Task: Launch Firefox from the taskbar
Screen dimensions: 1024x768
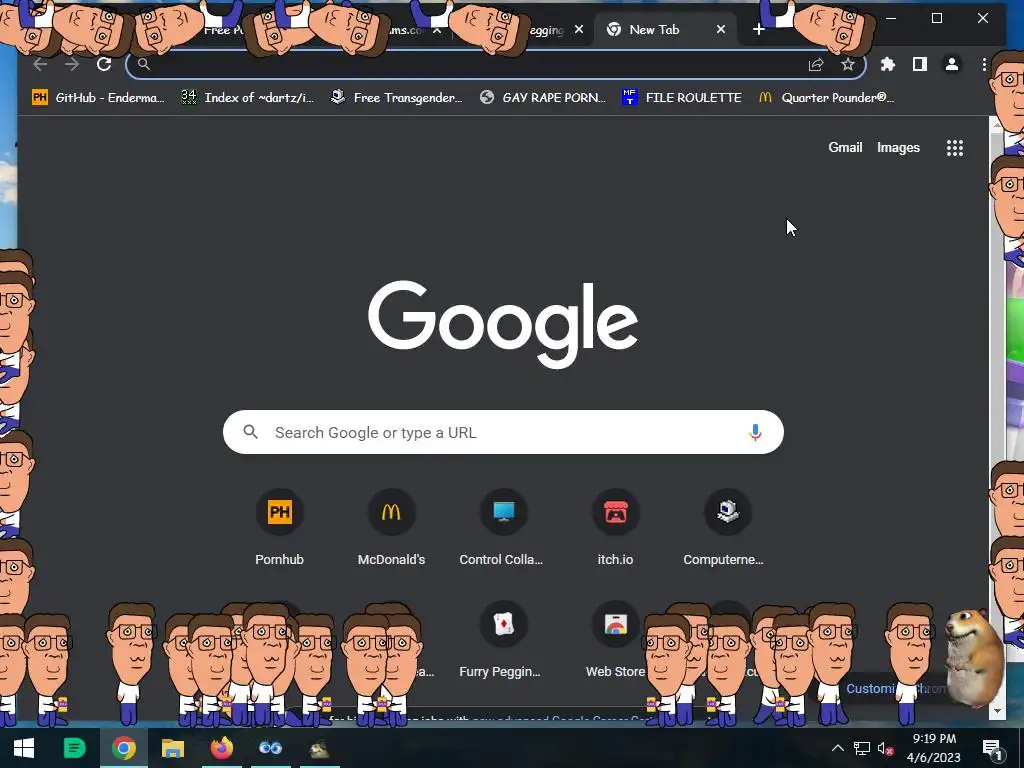Action: [221, 748]
